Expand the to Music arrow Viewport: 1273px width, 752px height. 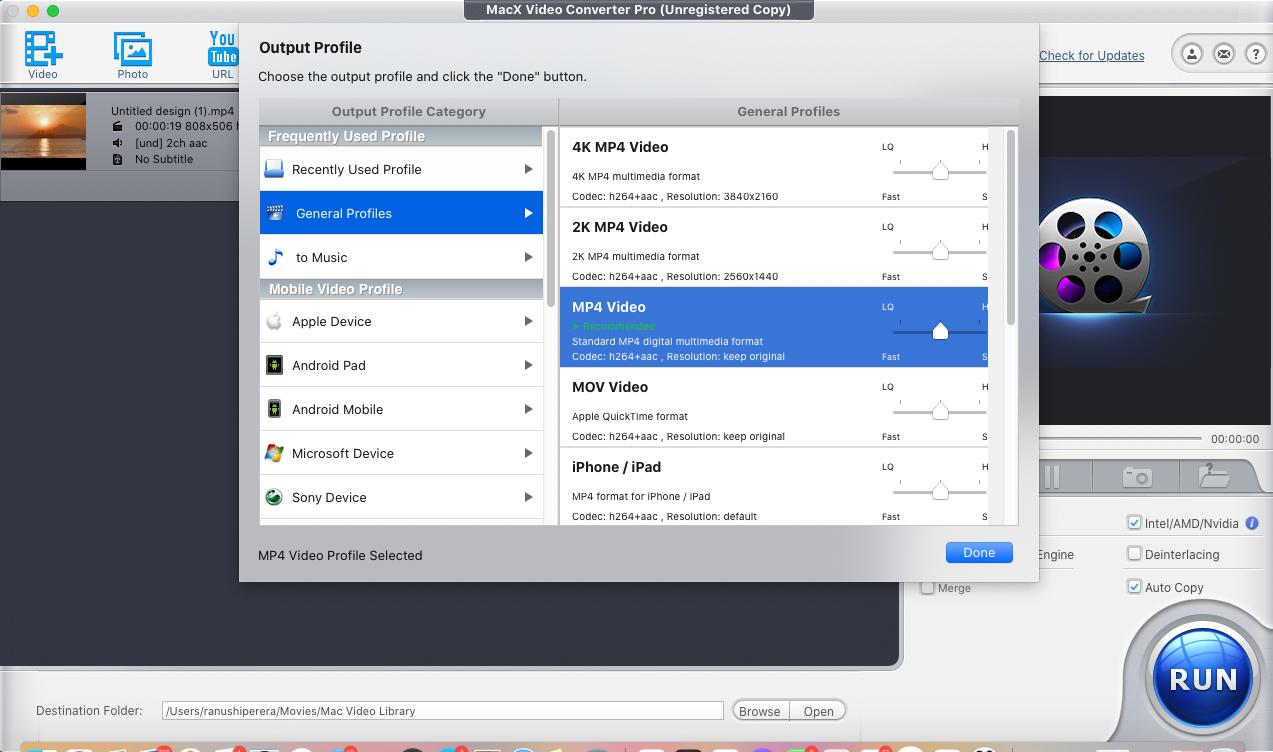528,257
